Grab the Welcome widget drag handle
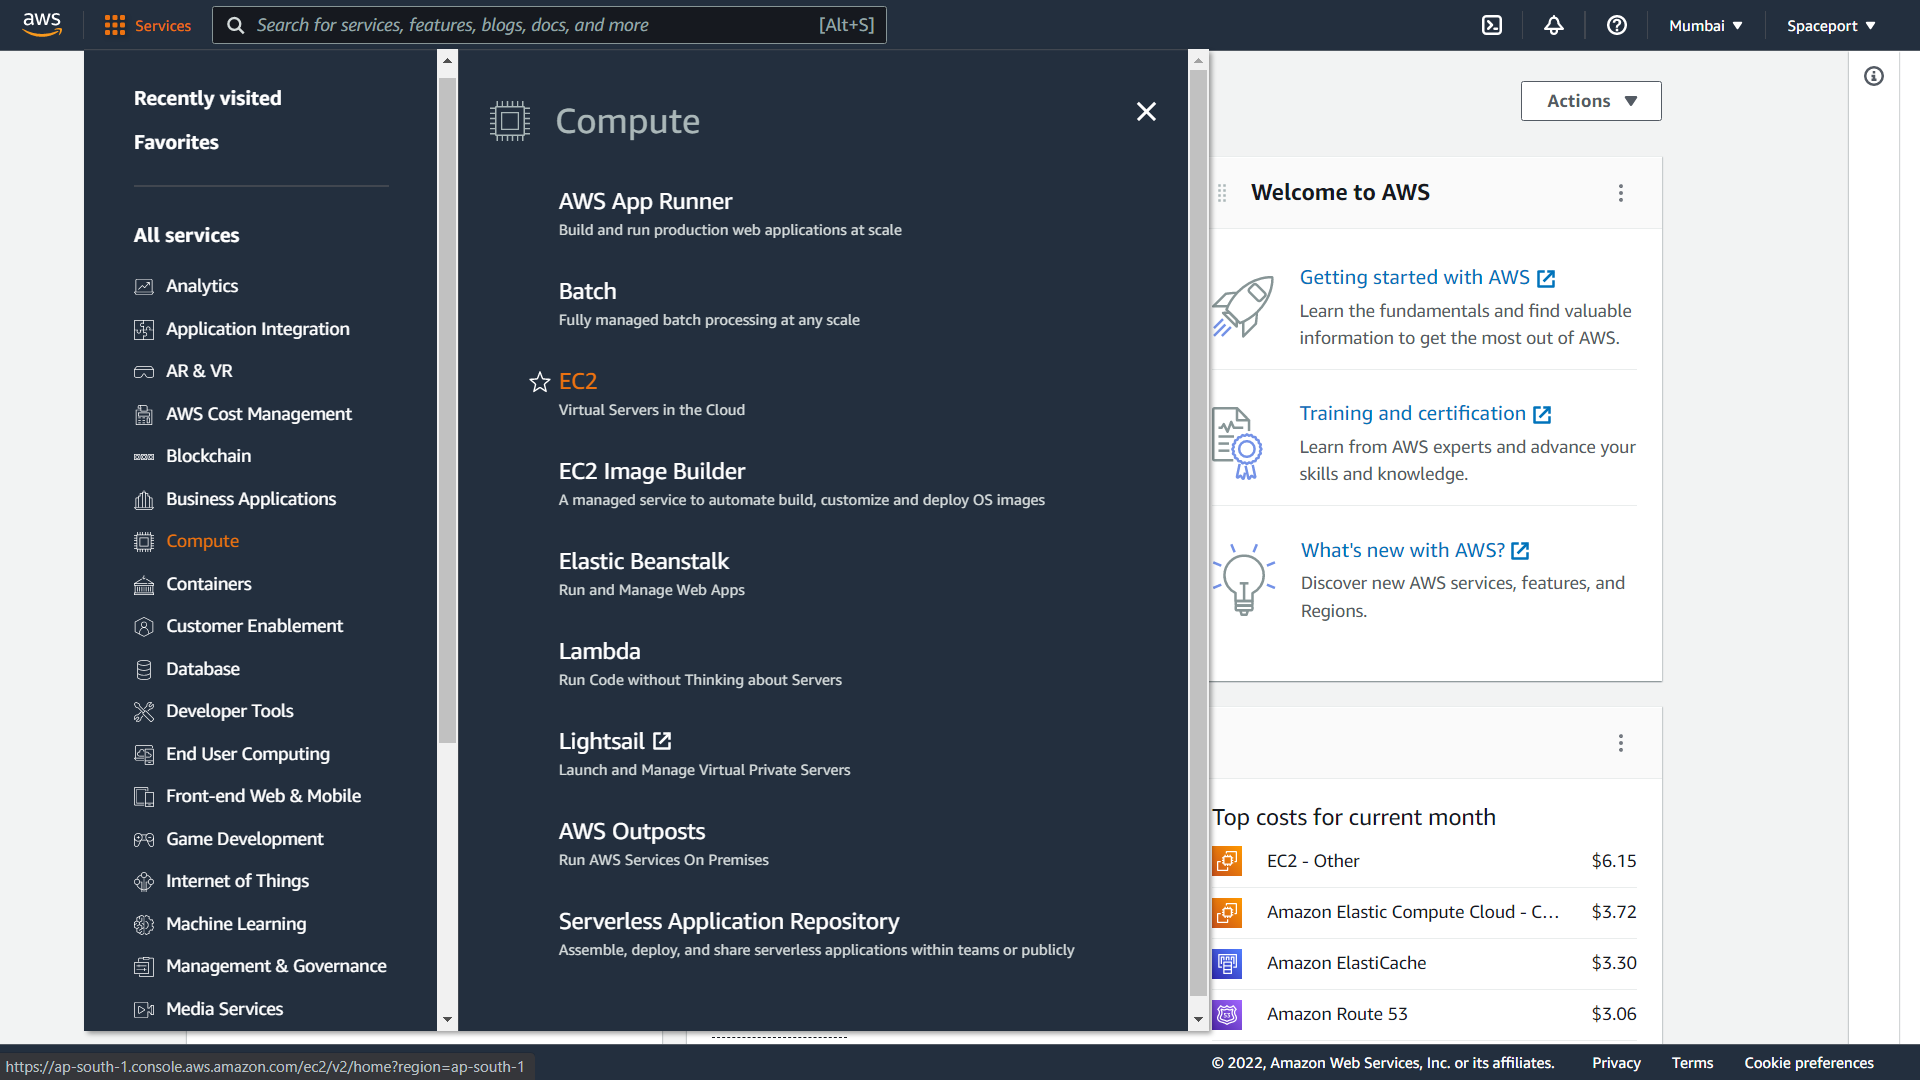The height and width of the screenshot is (1080, 1920). pos(1222,193)
